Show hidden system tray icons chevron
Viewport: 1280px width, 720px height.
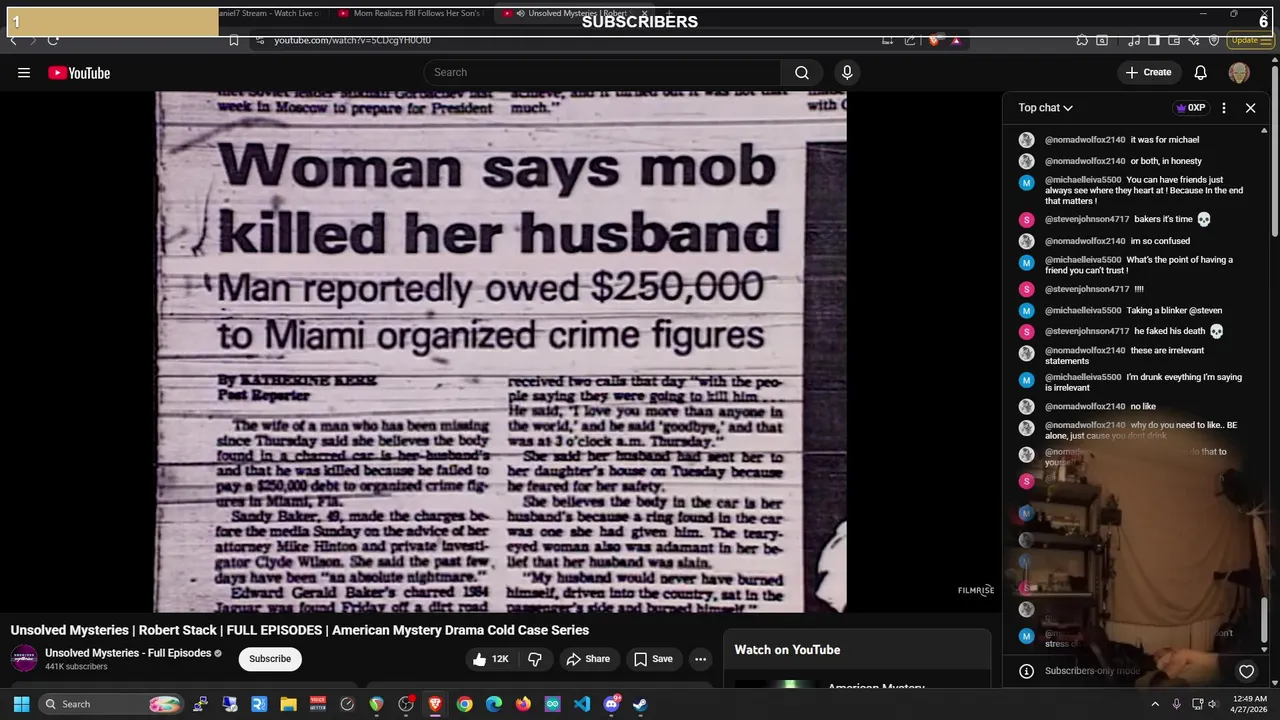click(1155, 704)
